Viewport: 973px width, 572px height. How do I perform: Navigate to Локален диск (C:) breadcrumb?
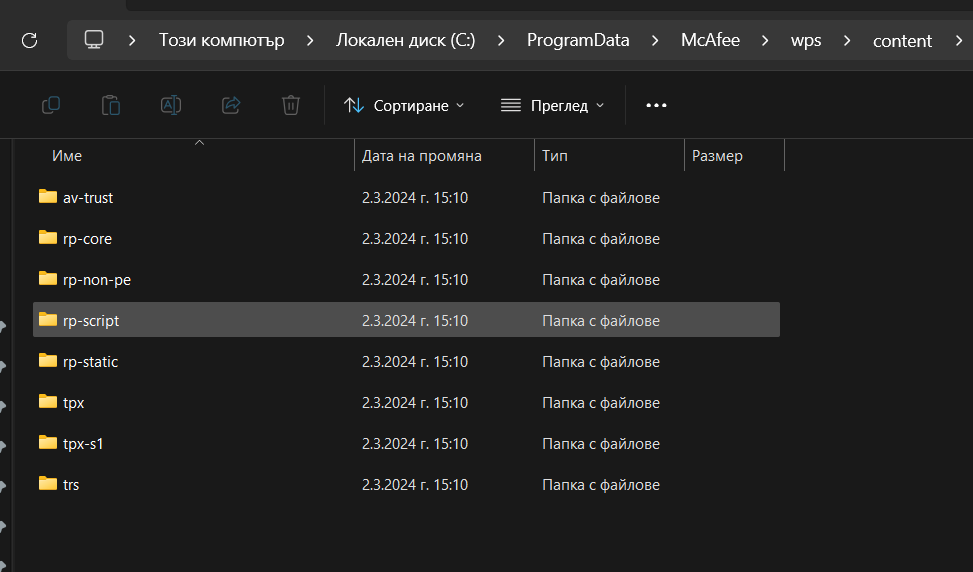click(405, 40)
